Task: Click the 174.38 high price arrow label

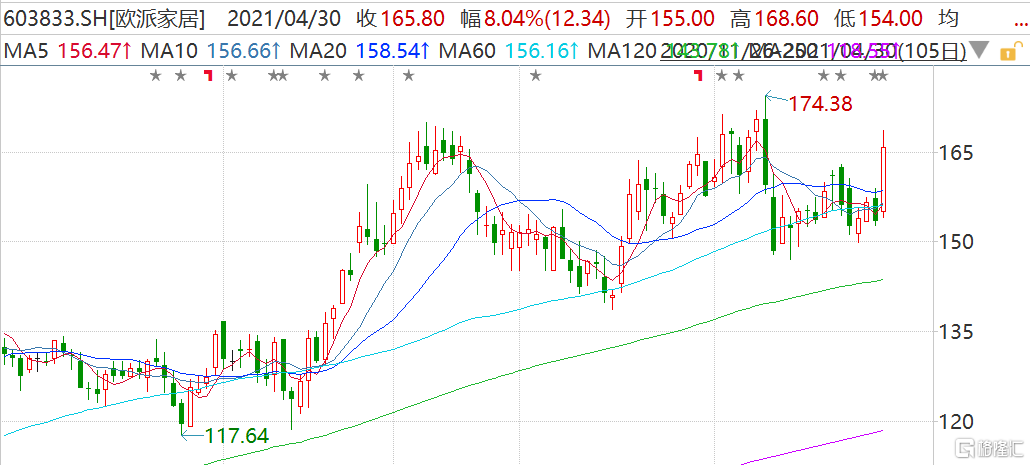Action: pos(820,103)
